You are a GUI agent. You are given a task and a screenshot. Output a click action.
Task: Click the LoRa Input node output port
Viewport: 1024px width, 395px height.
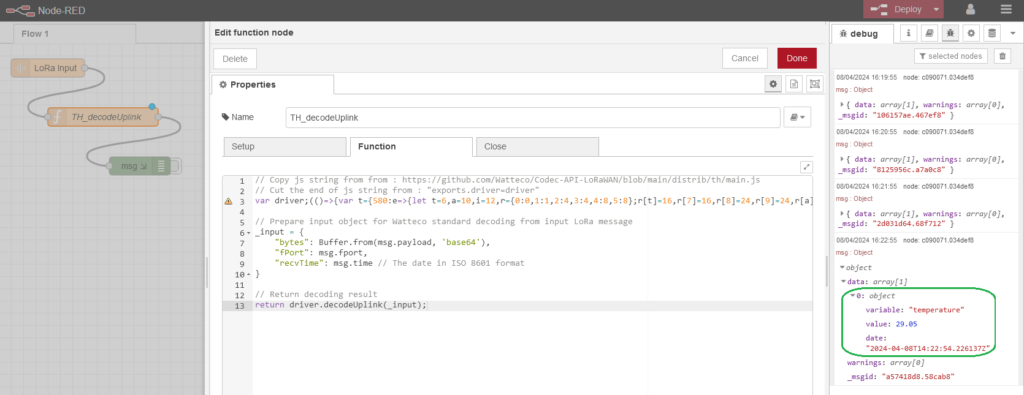point(86,67)
